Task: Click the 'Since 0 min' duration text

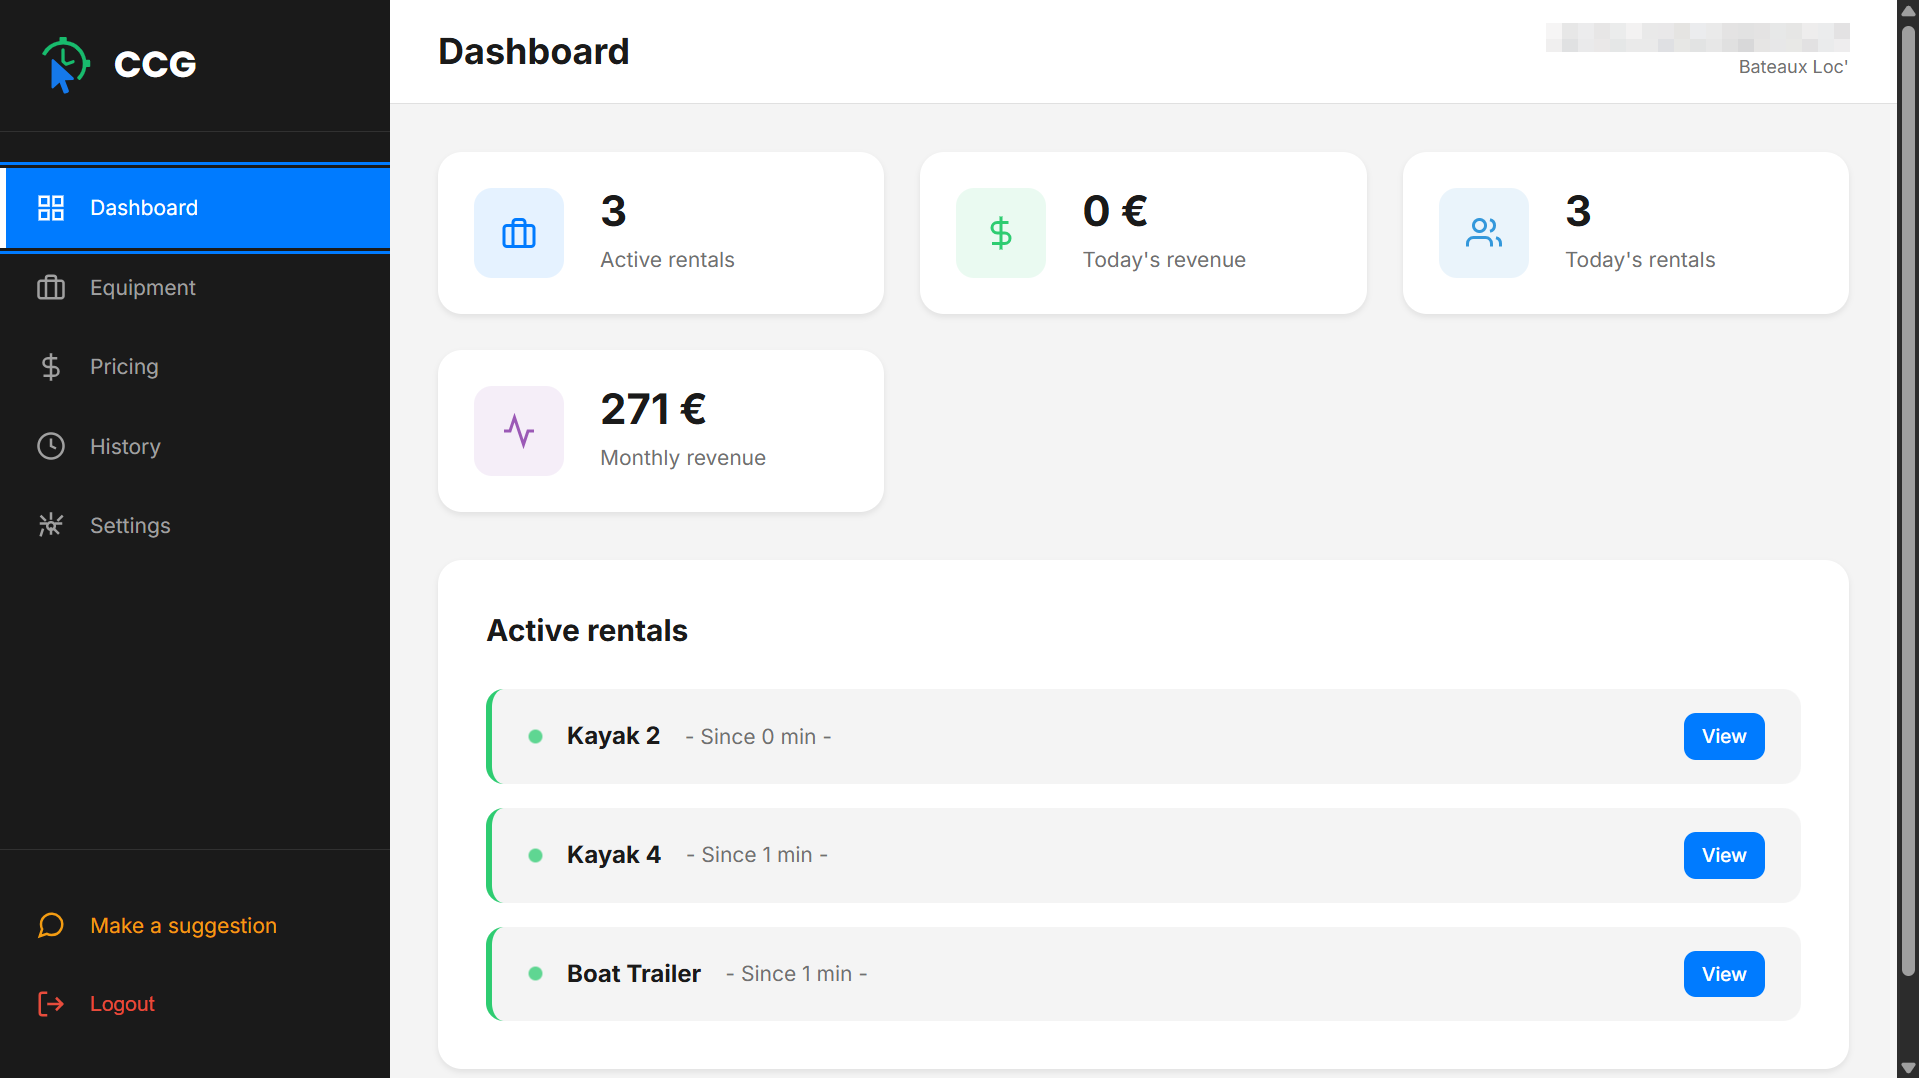Action: (x=758, y=737)
